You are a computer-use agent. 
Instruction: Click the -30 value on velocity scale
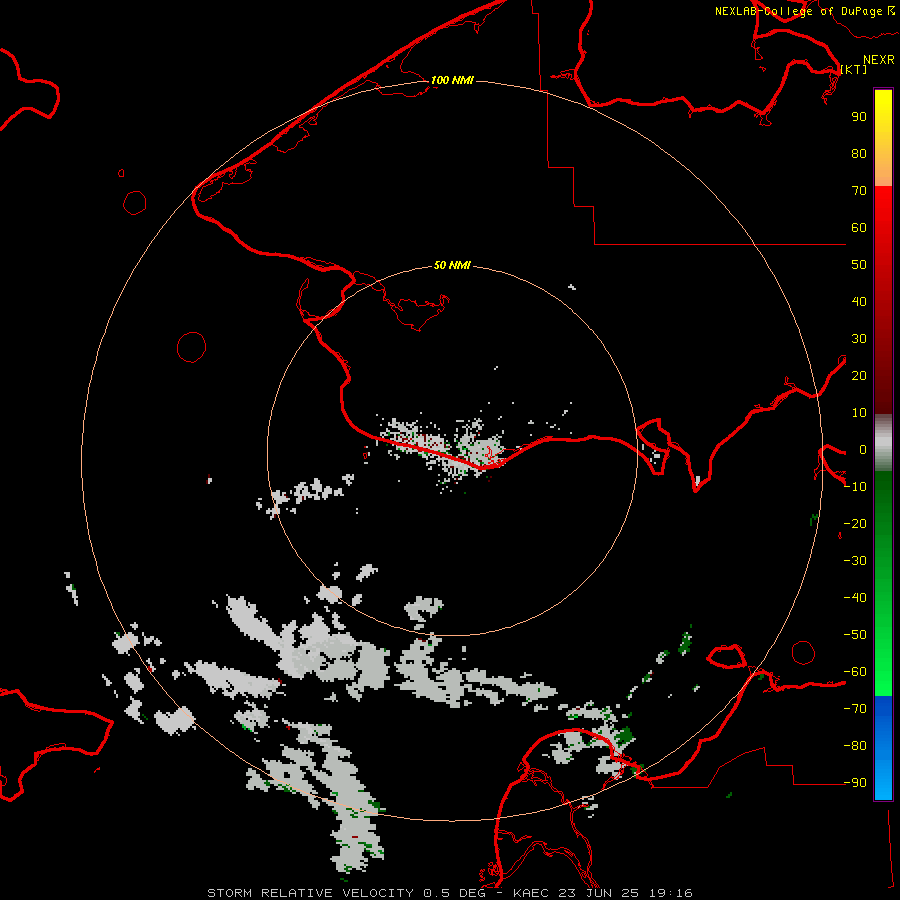pos(855,561)
